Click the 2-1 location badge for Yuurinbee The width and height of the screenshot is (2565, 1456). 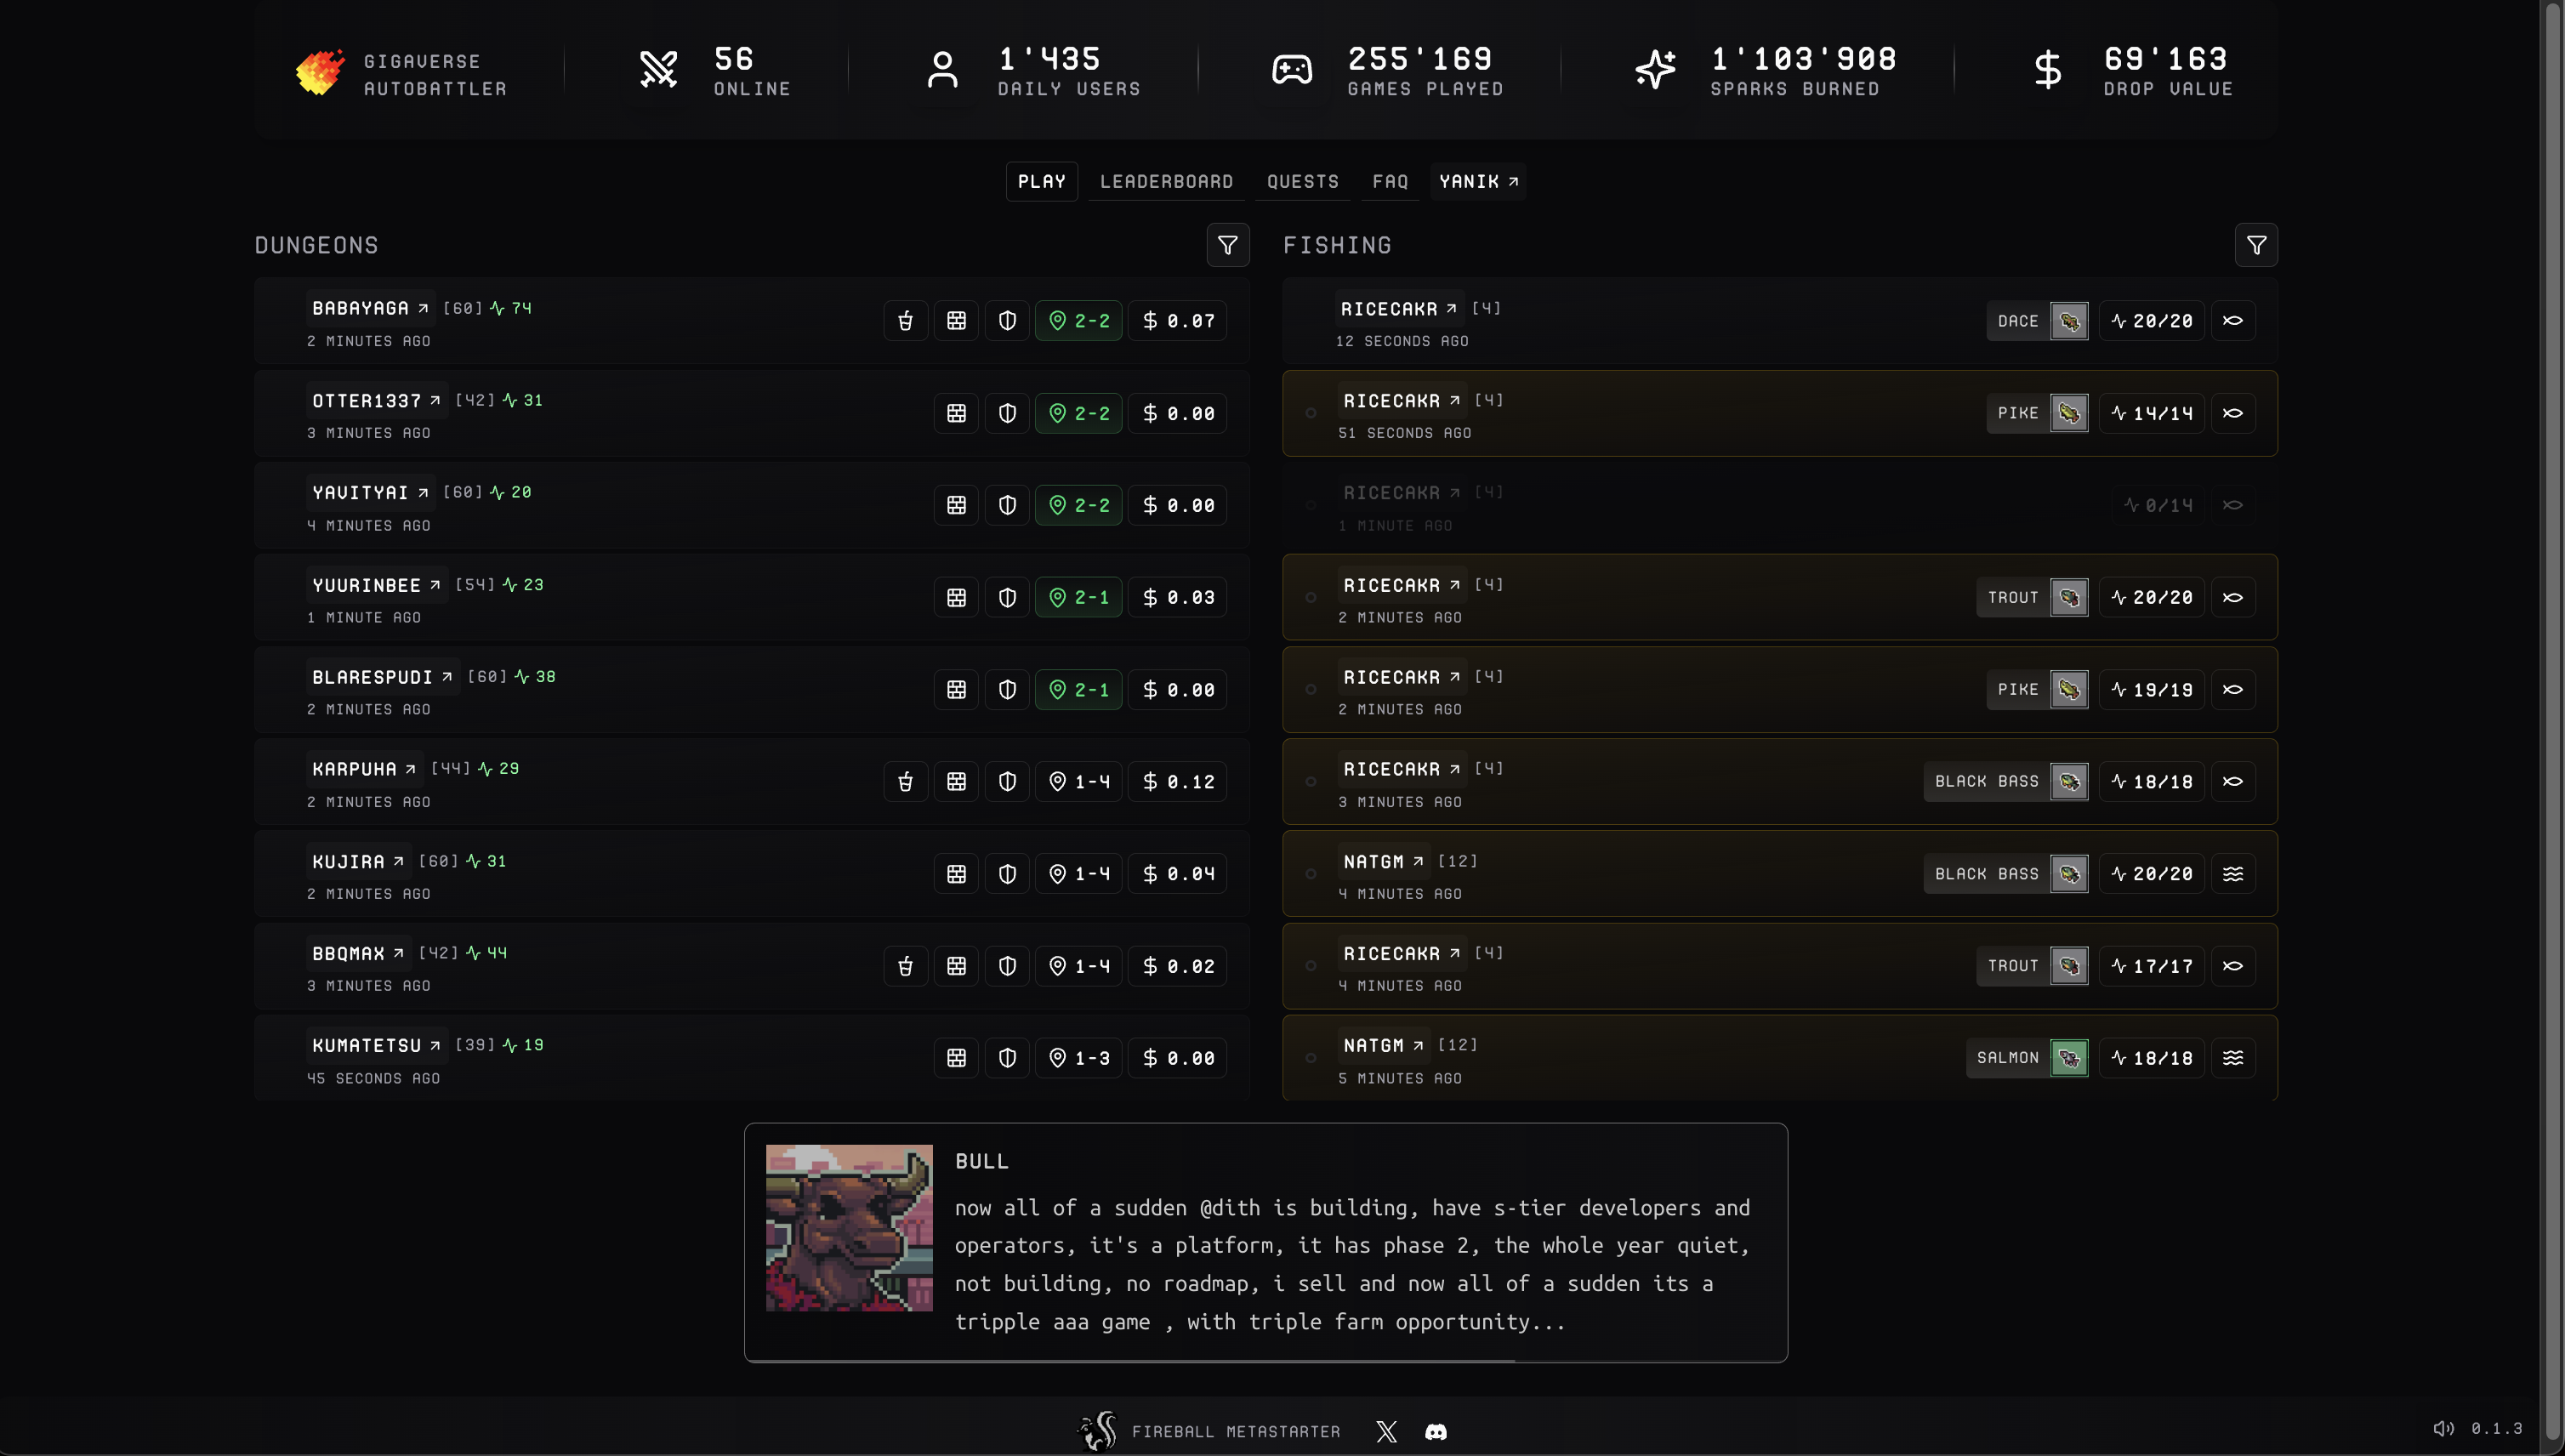(1078, 597)
